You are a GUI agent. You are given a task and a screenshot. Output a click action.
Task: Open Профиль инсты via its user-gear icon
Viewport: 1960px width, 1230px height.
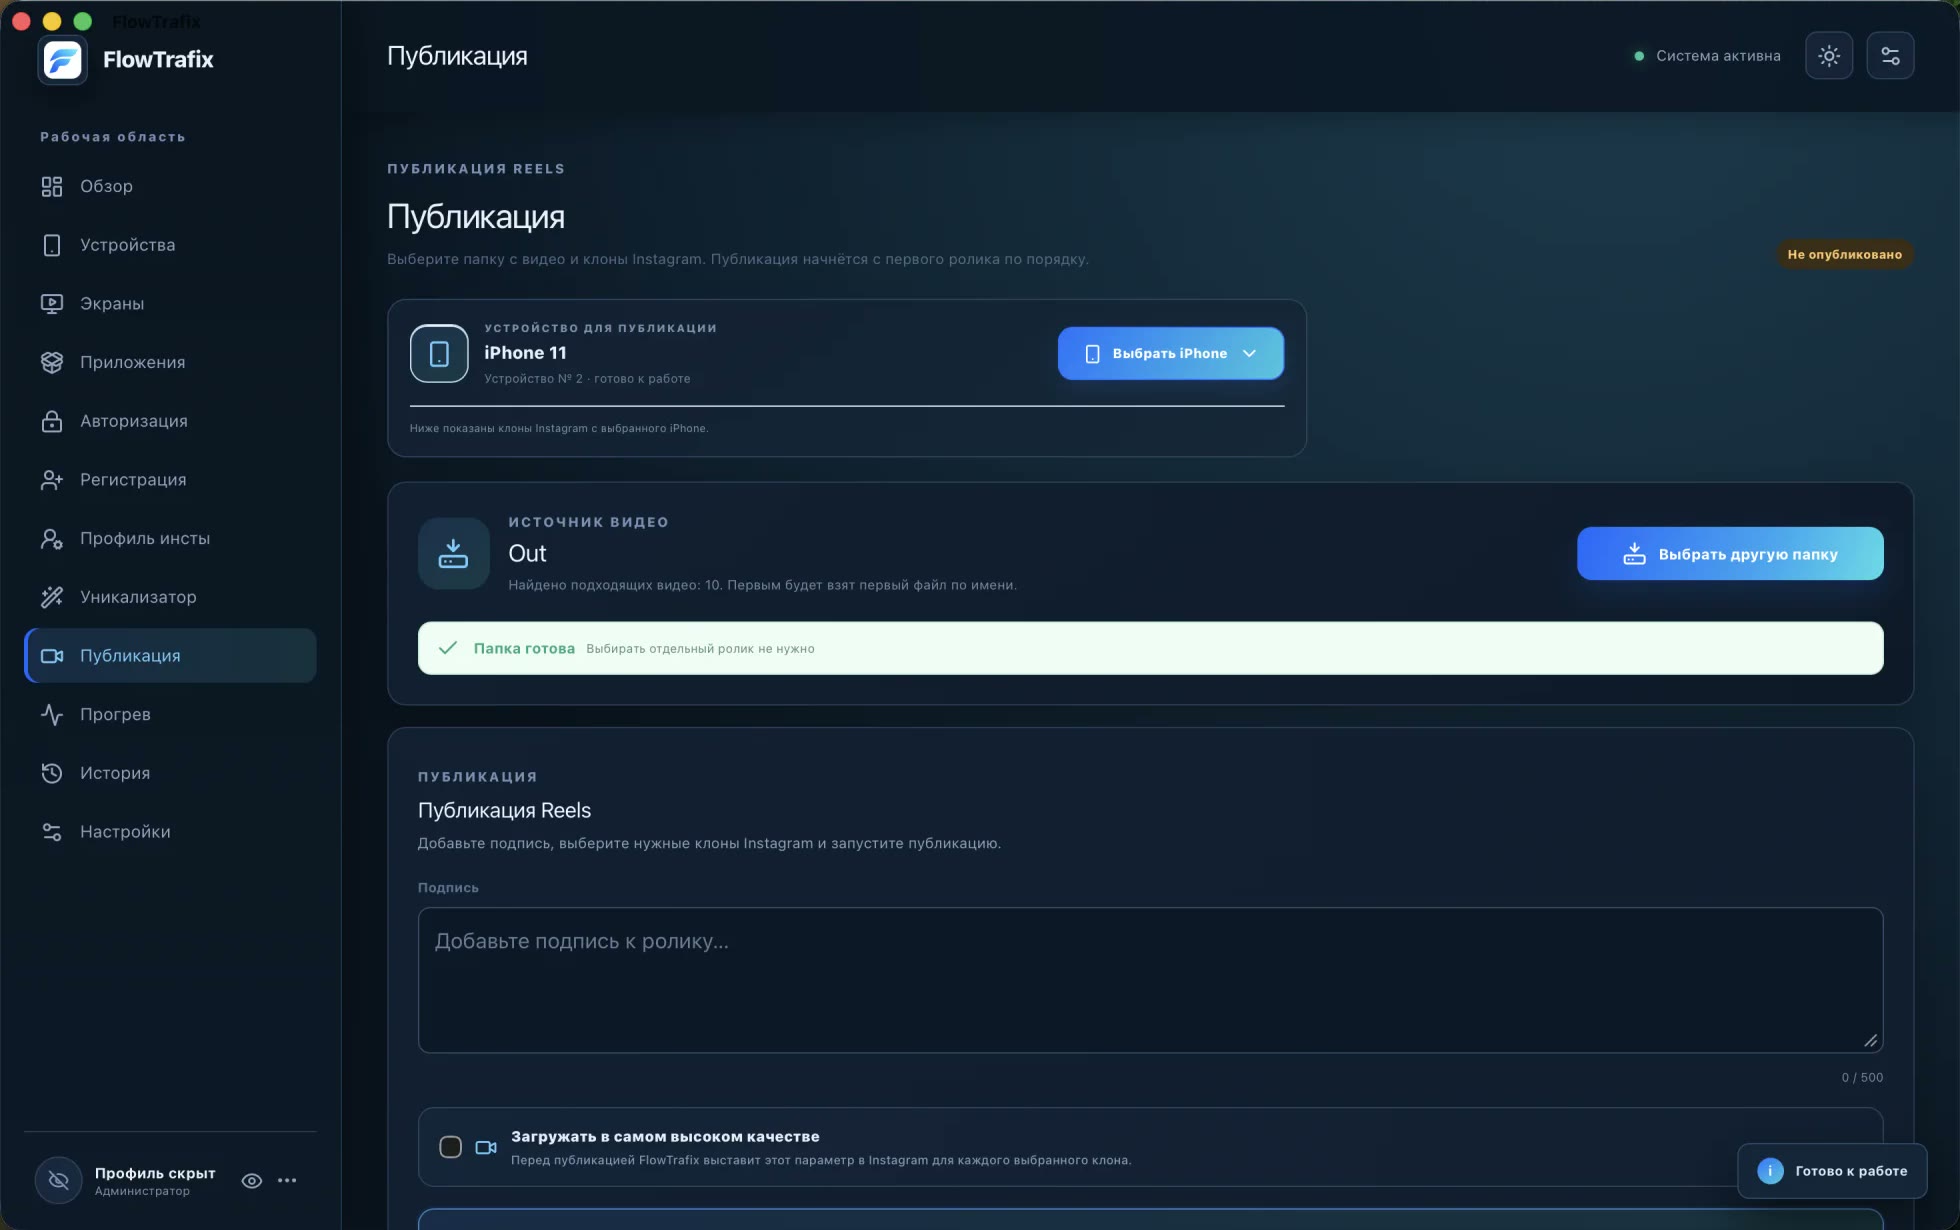click(52, 539)
